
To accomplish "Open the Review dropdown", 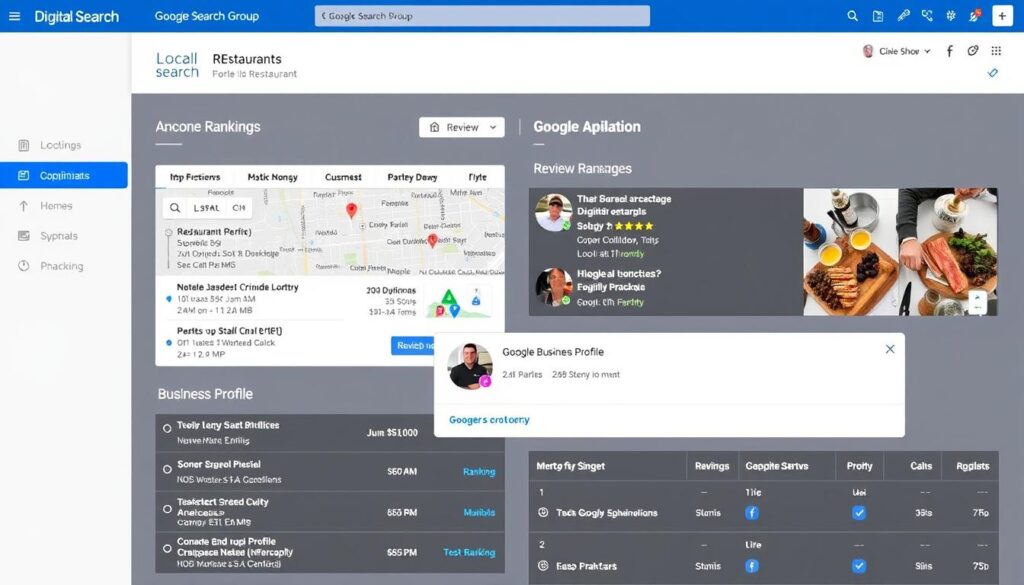I will coord(462,127).
